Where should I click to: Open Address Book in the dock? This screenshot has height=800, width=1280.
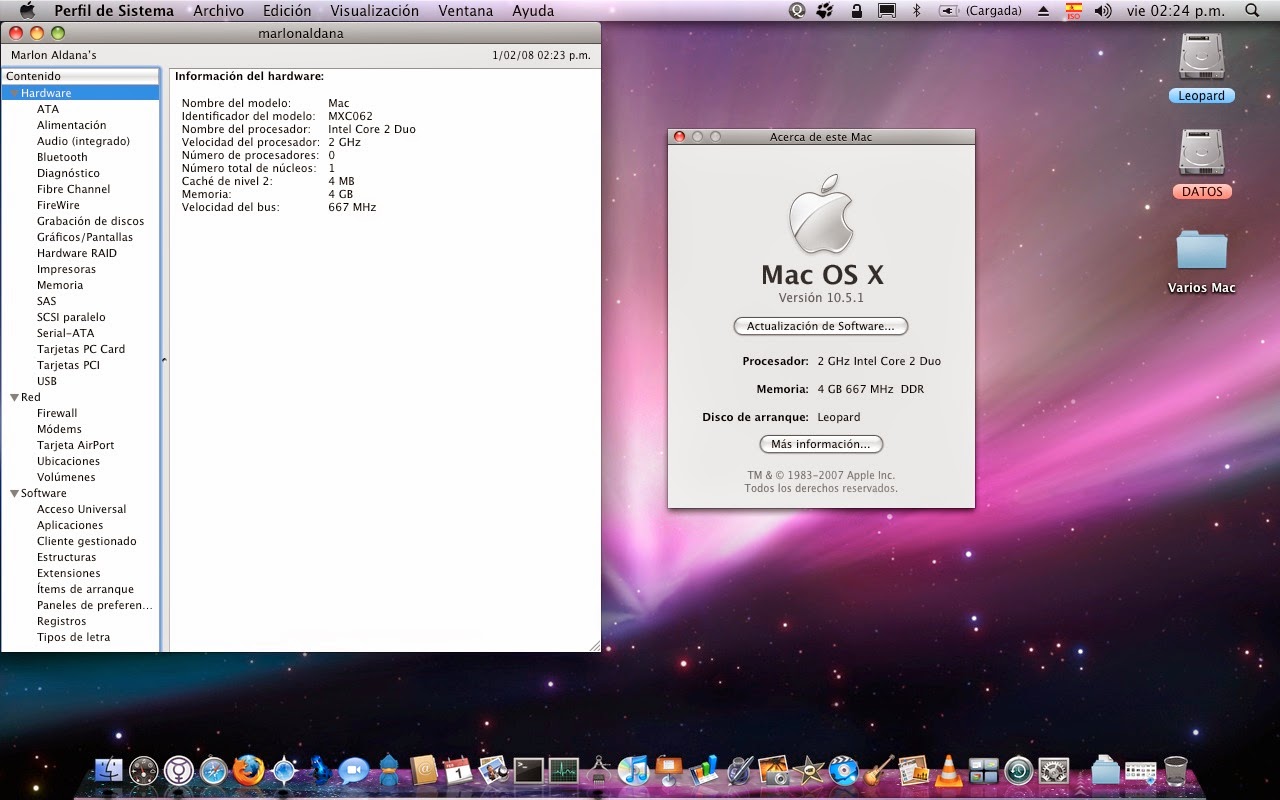pyautogui.click(x=424, y=770)
